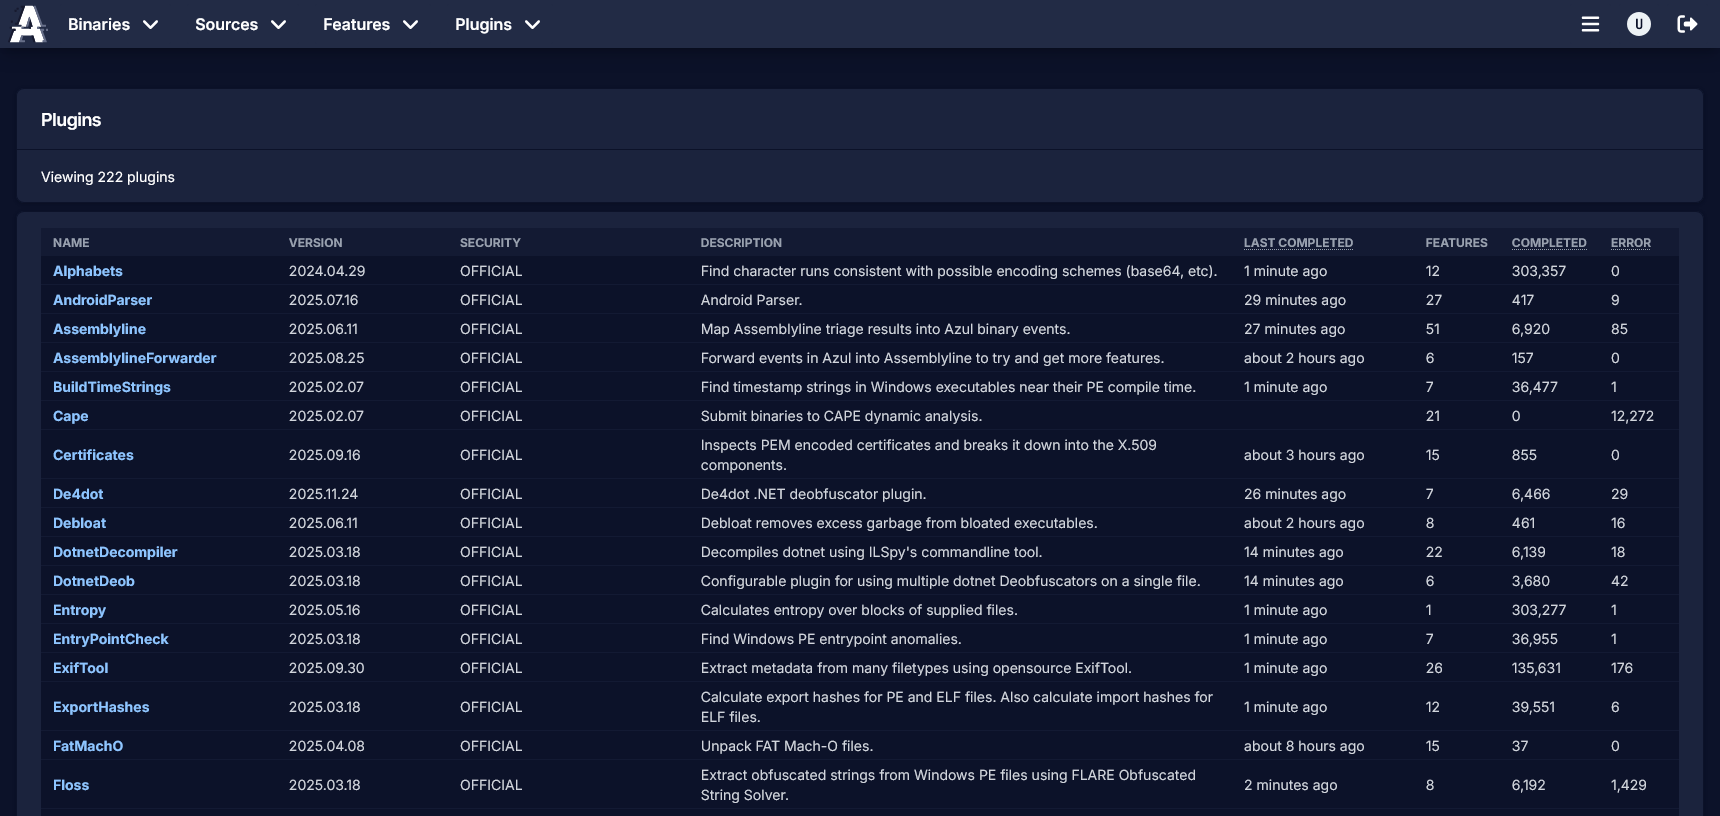Open the Plugins menu in navbar
The height and width of the screenshot is (816, 1720).
(x=498, y=24)
